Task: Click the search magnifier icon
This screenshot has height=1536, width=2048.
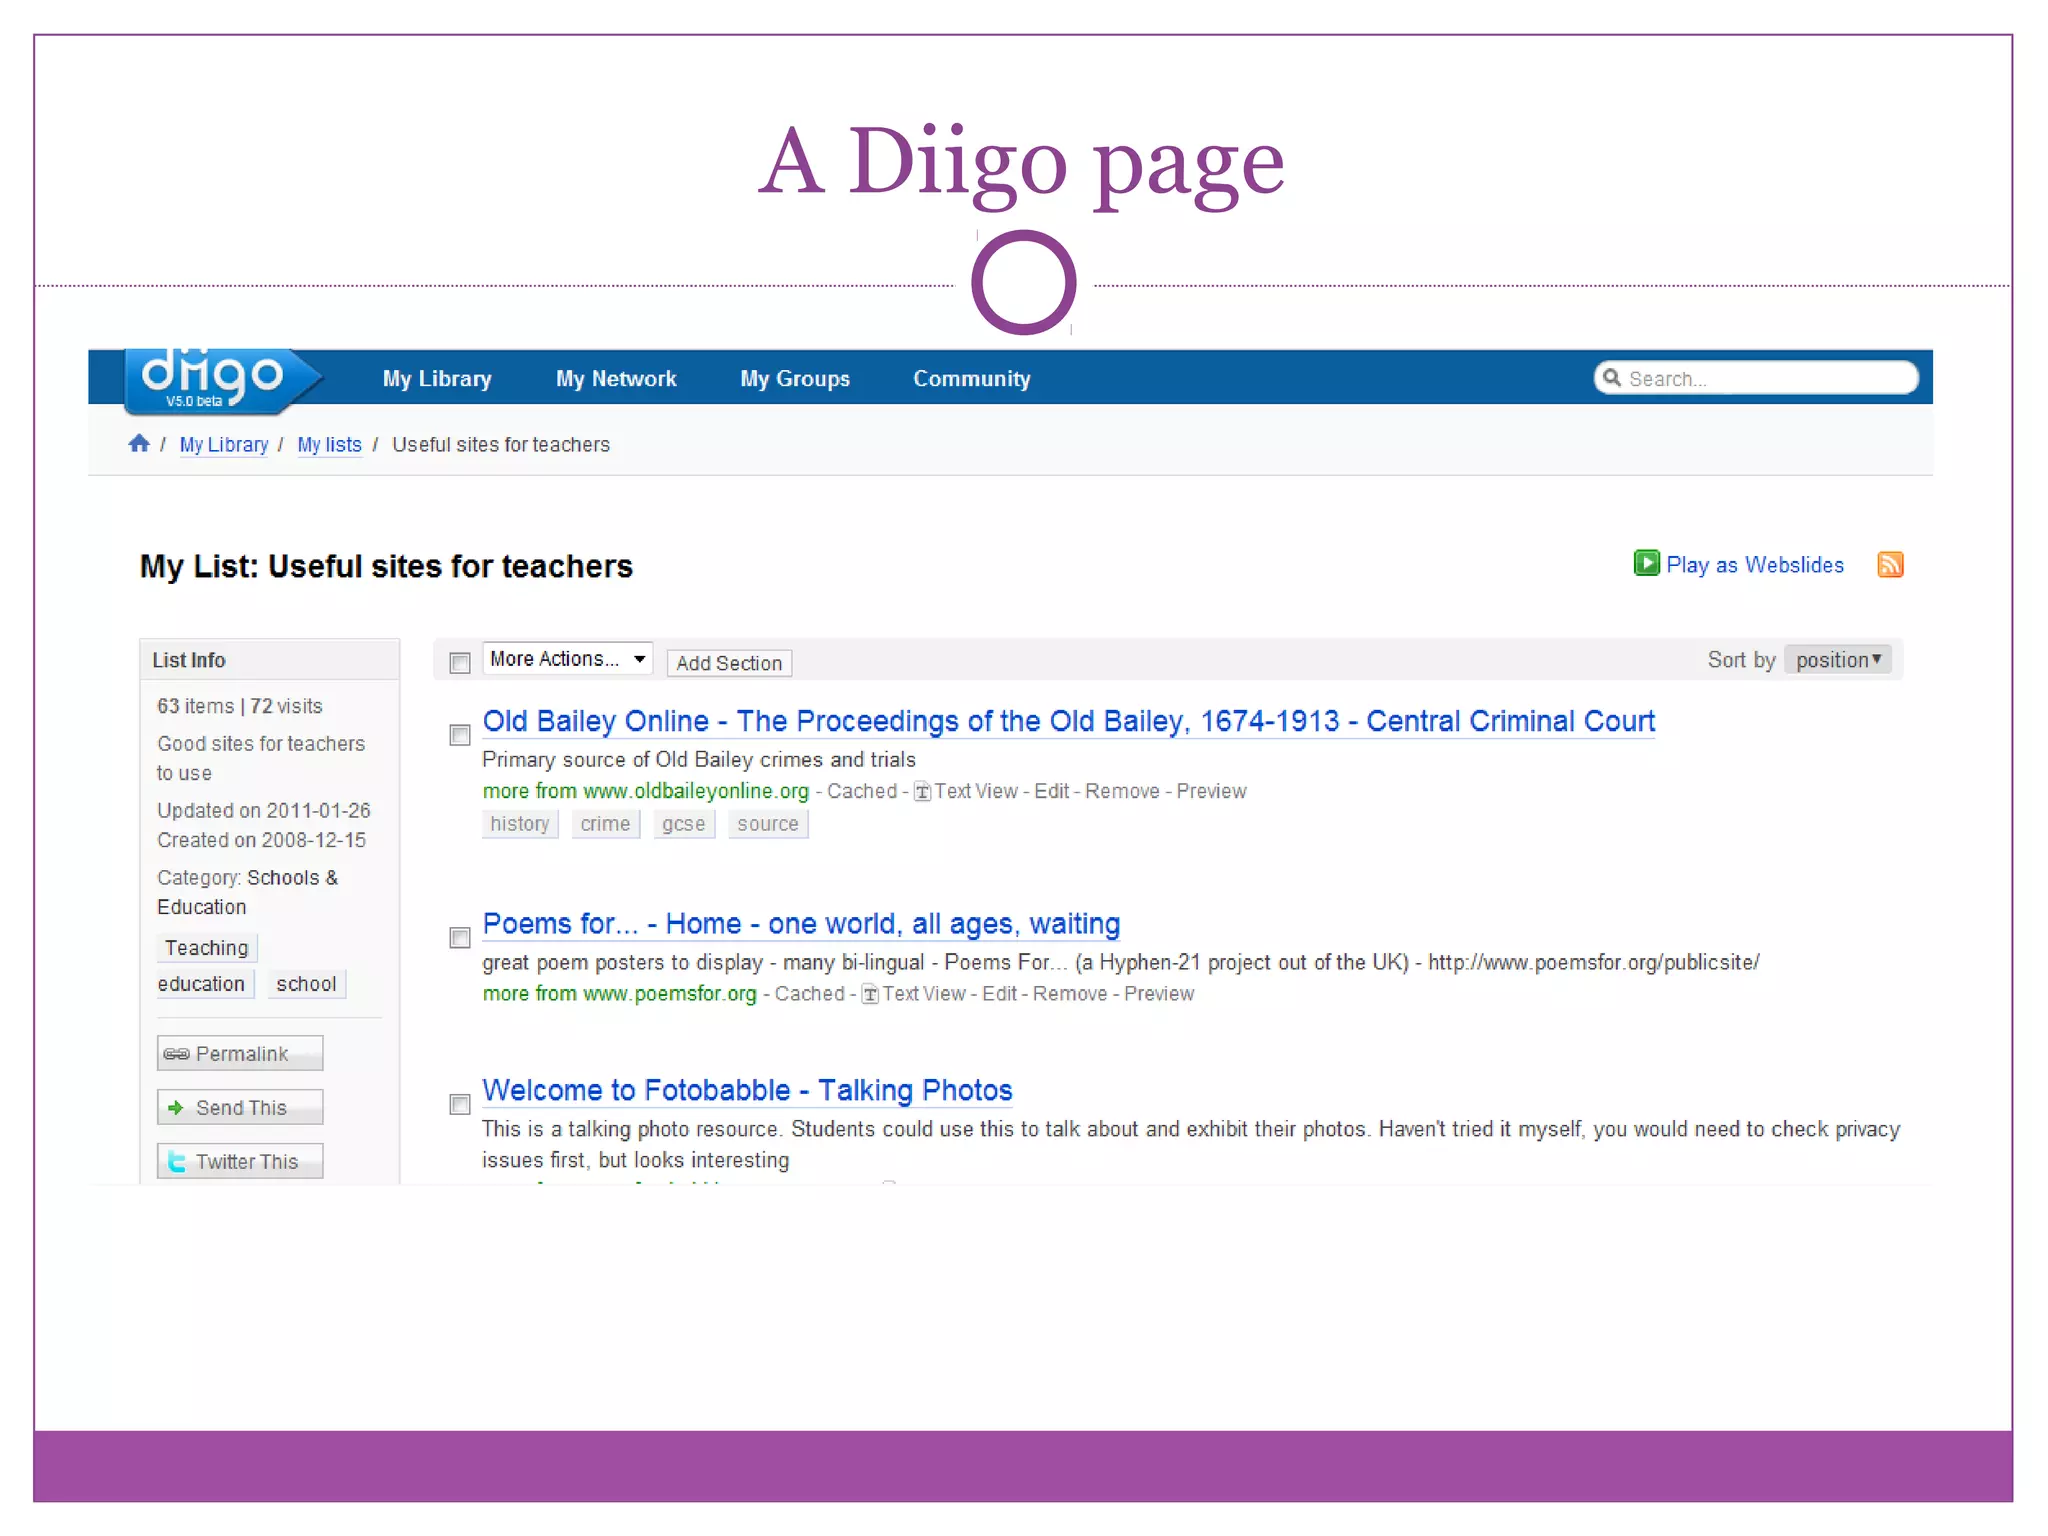Action: pos(1611,378)
